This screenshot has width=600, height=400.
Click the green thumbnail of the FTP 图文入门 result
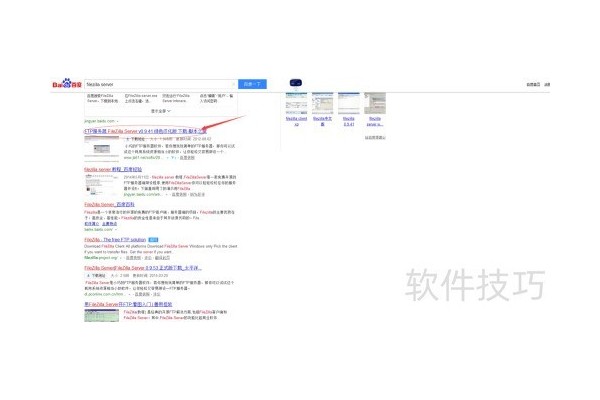[102, 315]
